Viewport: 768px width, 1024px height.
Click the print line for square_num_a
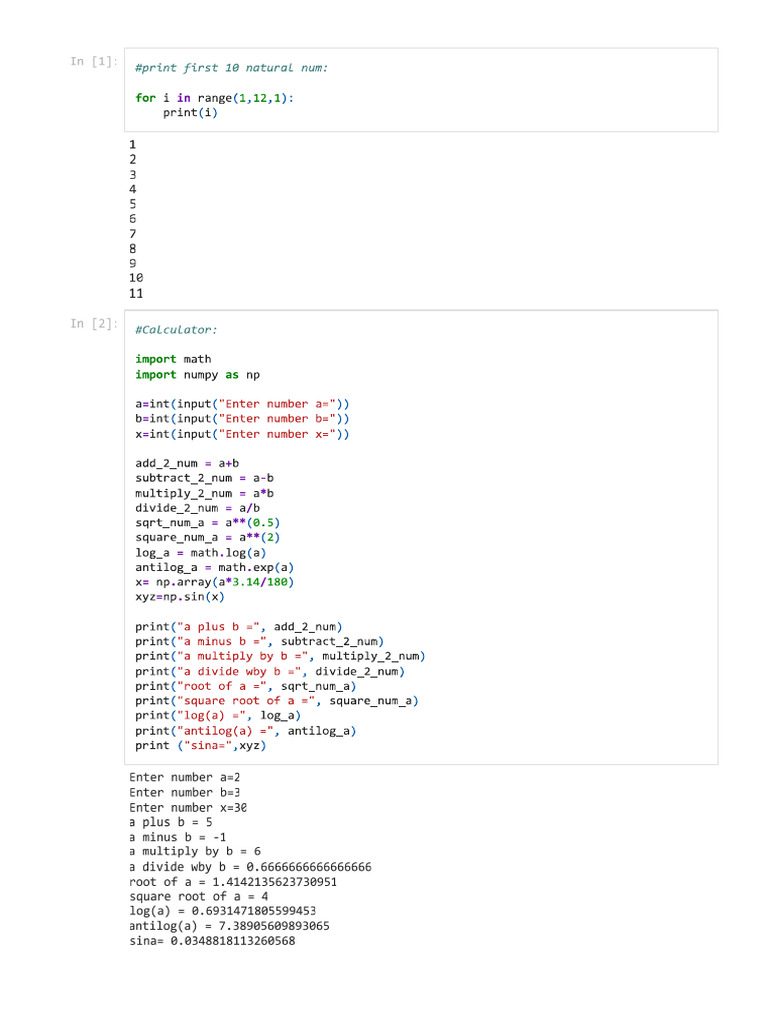(x=277, y=701)
